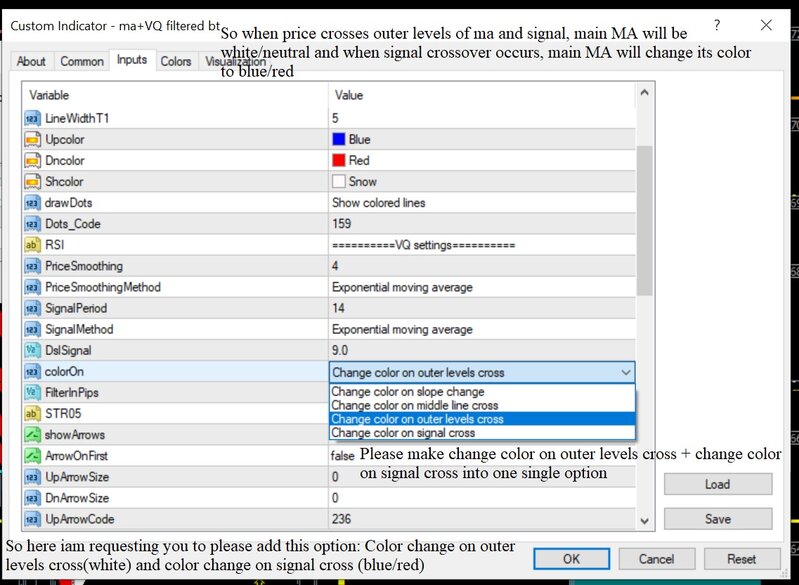799x585 pixels.
Task: Switch to the Colors tab
Action: tap(176, 62)
